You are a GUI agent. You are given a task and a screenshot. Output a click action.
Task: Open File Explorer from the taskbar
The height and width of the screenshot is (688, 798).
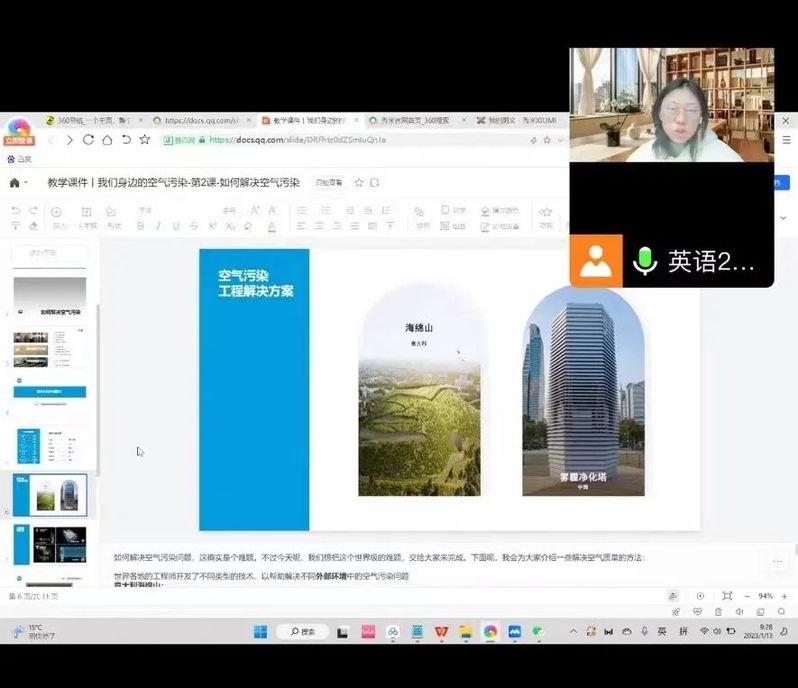(x=466, y=632)
